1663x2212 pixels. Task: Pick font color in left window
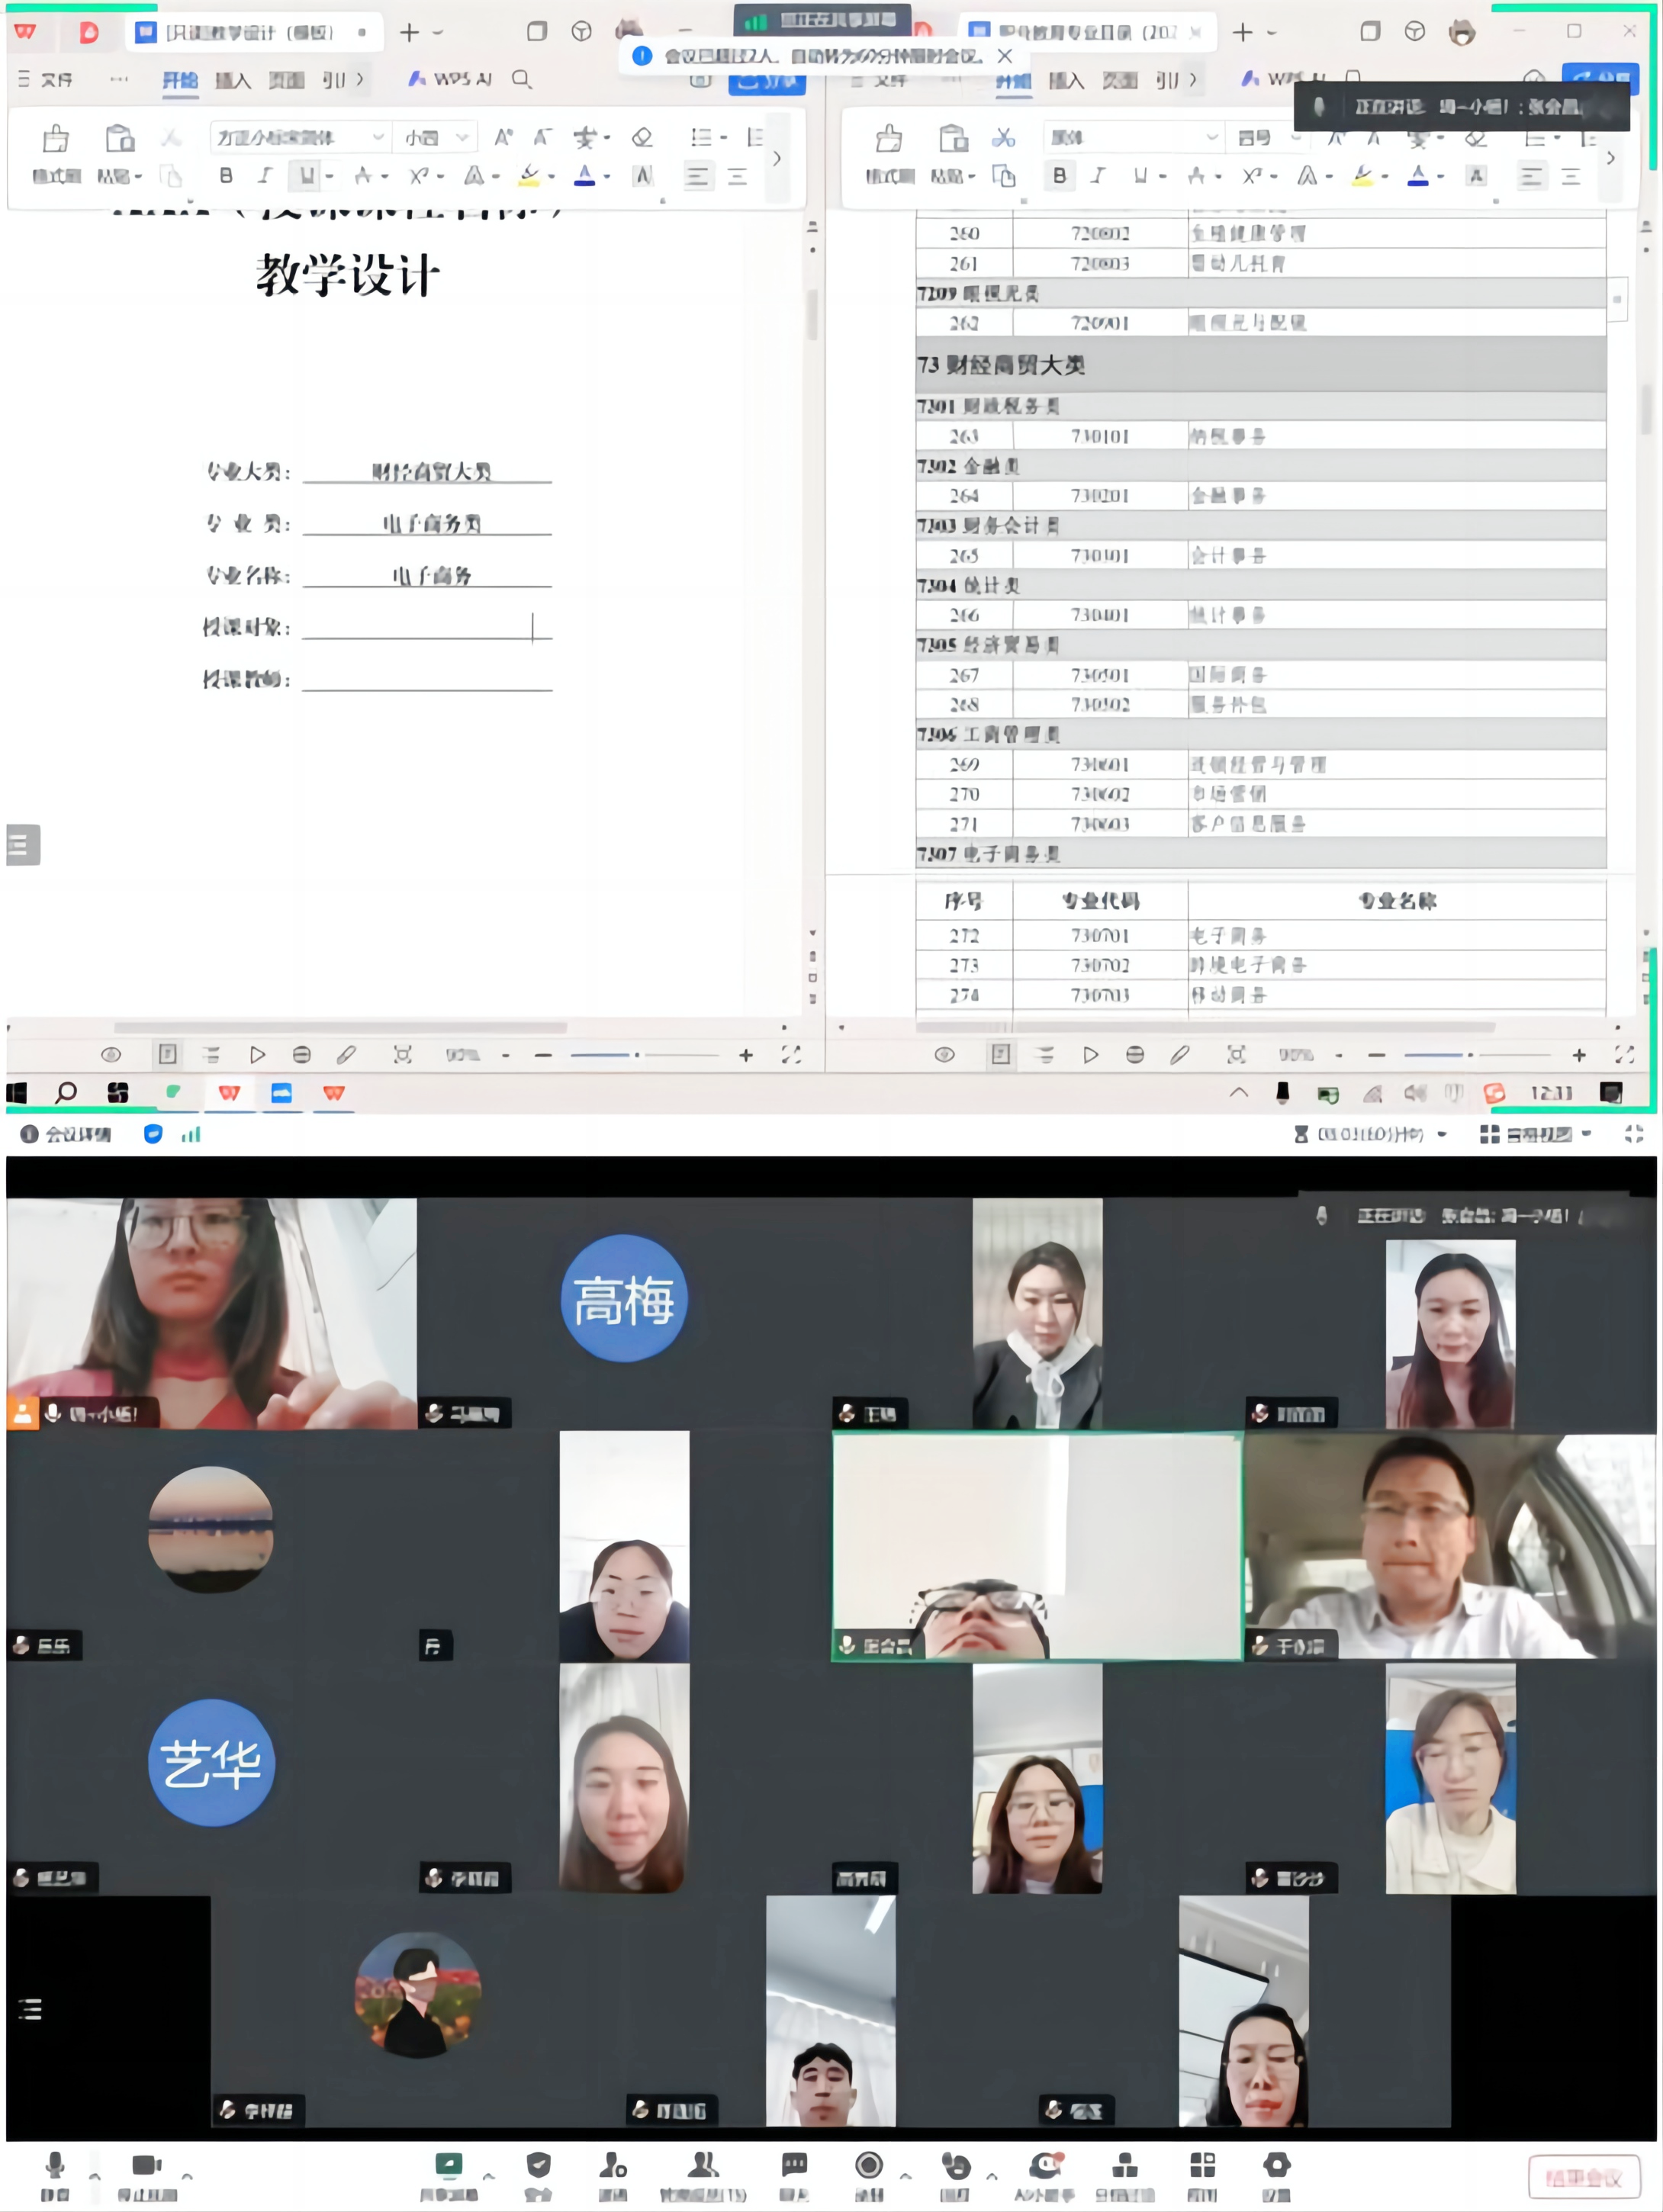click(x=585, y=177)
